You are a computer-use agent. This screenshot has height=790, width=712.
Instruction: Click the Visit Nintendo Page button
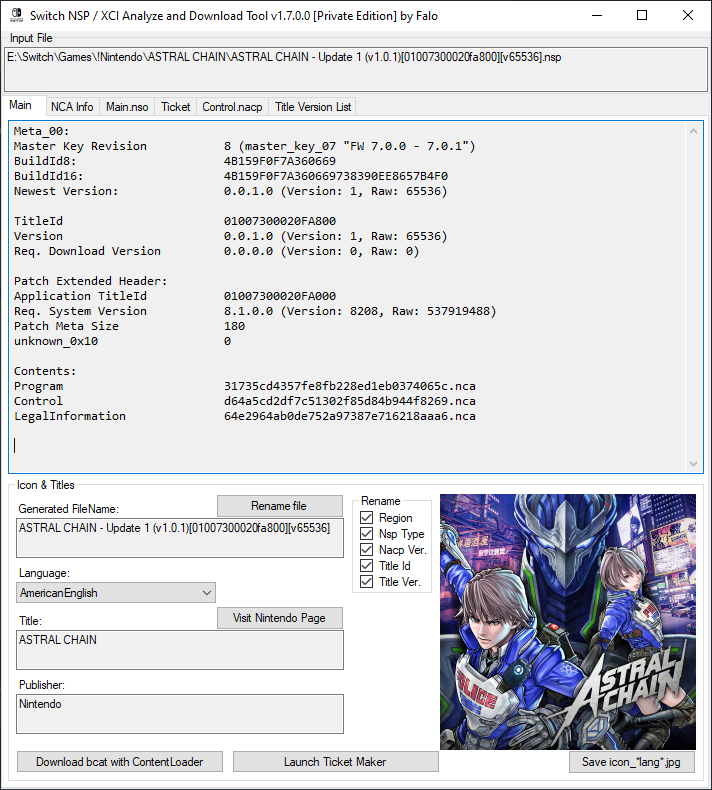click(x=279, y=618)
